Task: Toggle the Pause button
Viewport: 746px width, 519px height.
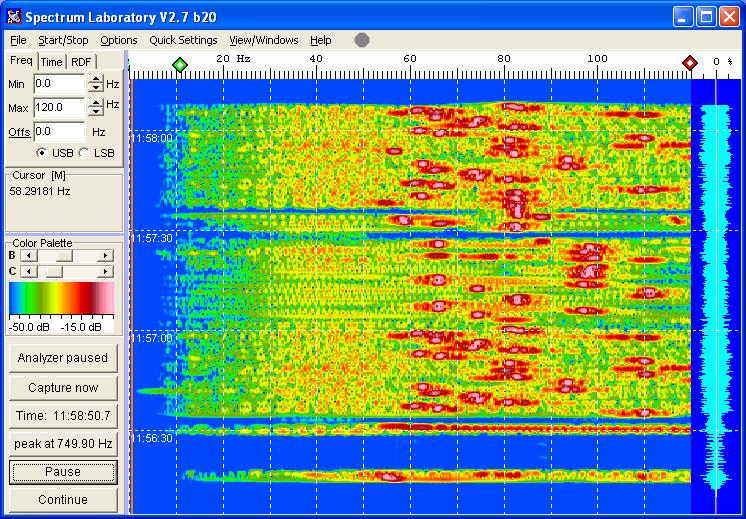Action: (x=63, y=471)
